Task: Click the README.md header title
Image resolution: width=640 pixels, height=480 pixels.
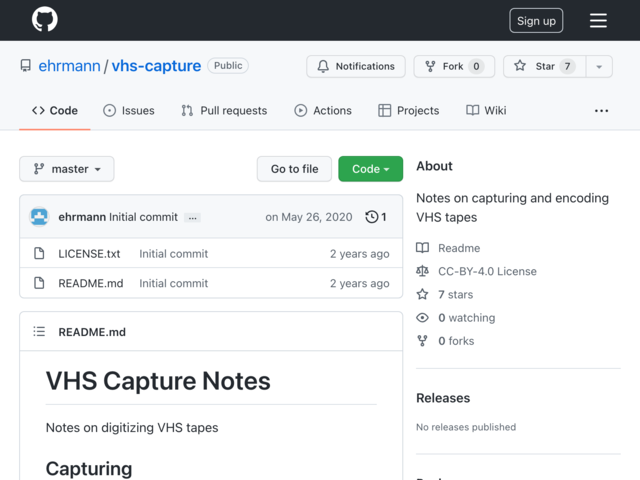Action: (x=92, y=332)
